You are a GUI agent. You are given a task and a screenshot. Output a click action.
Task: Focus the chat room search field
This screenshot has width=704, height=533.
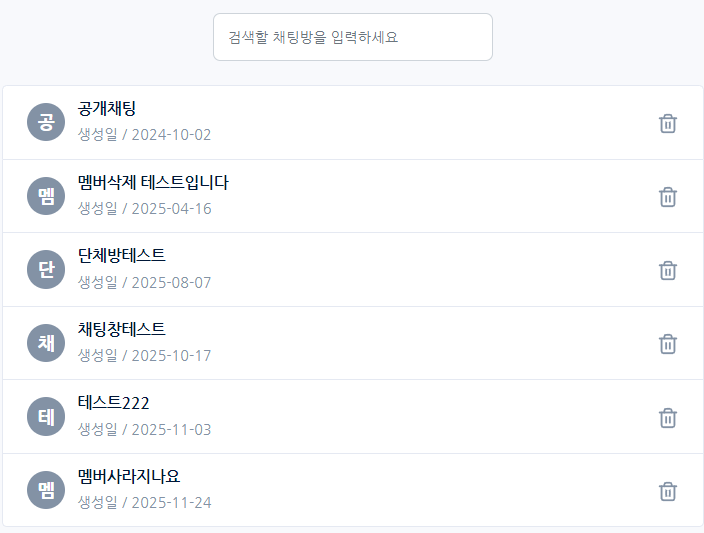pos(352,37)
